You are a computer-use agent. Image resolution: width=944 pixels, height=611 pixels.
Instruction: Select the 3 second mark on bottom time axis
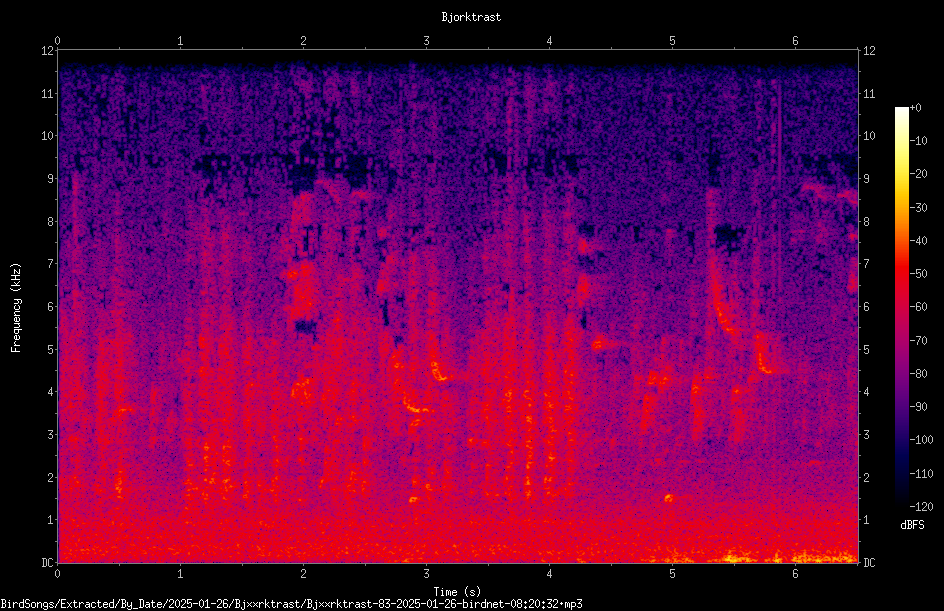[426, 574]
